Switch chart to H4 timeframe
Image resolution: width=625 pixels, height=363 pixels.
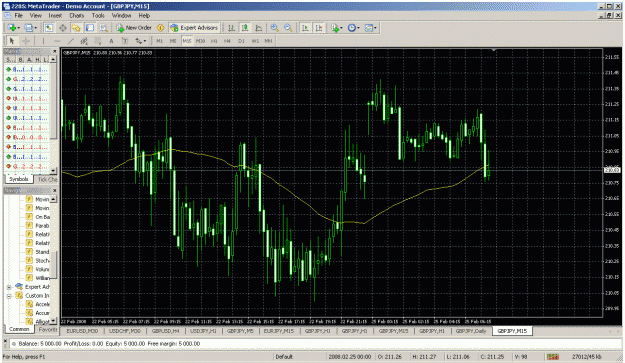pos(227,41)
